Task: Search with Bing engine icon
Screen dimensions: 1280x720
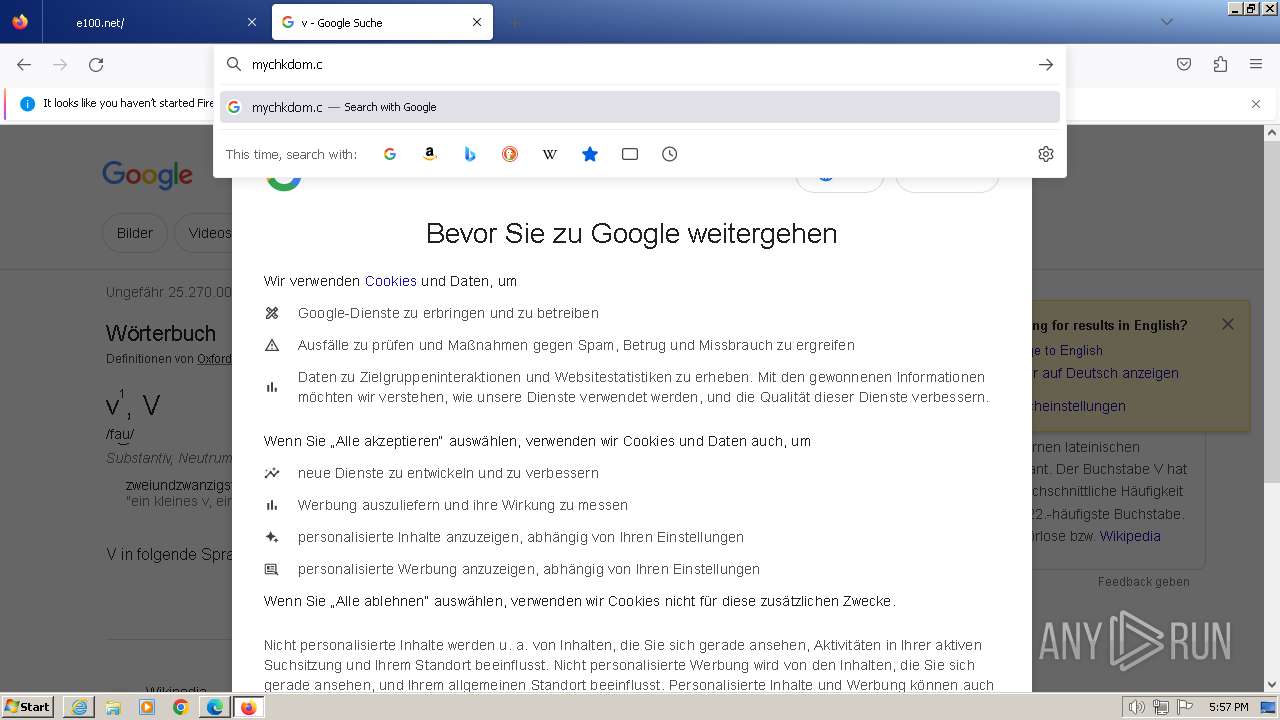Action: point(470,154)
